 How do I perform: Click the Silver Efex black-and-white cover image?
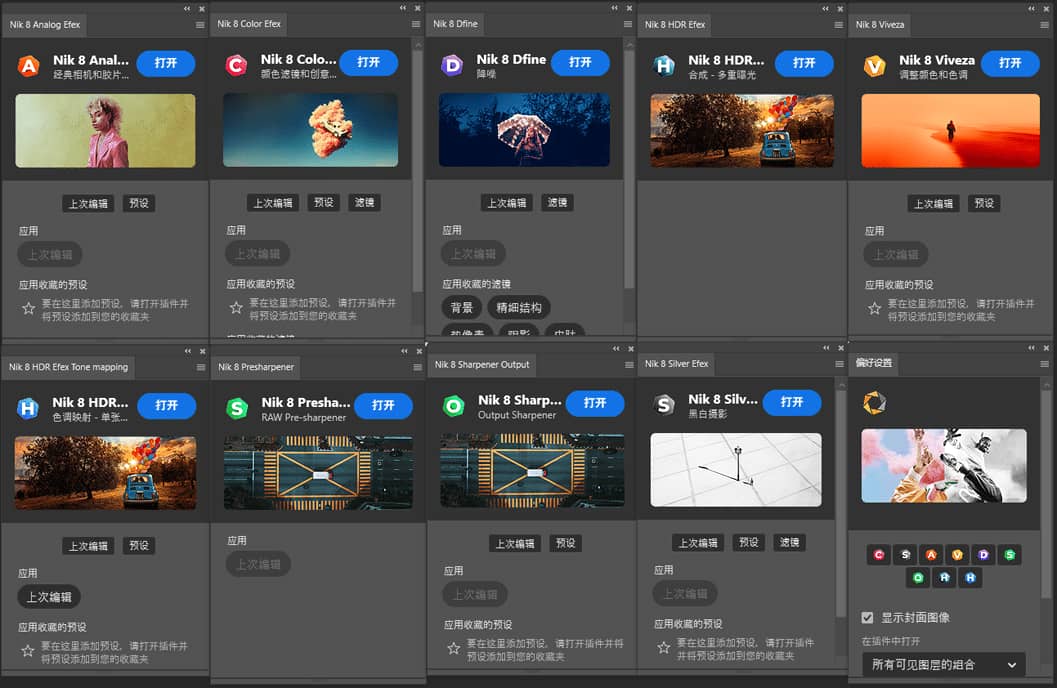pyautogui.click(x=736, y=470)
